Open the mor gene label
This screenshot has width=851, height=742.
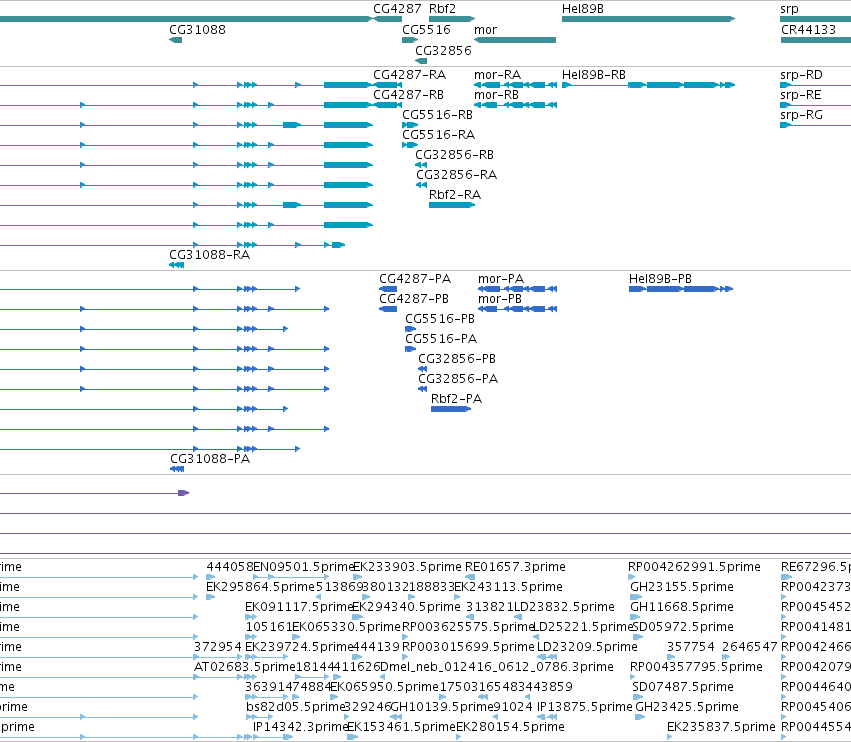coord(485,29)
